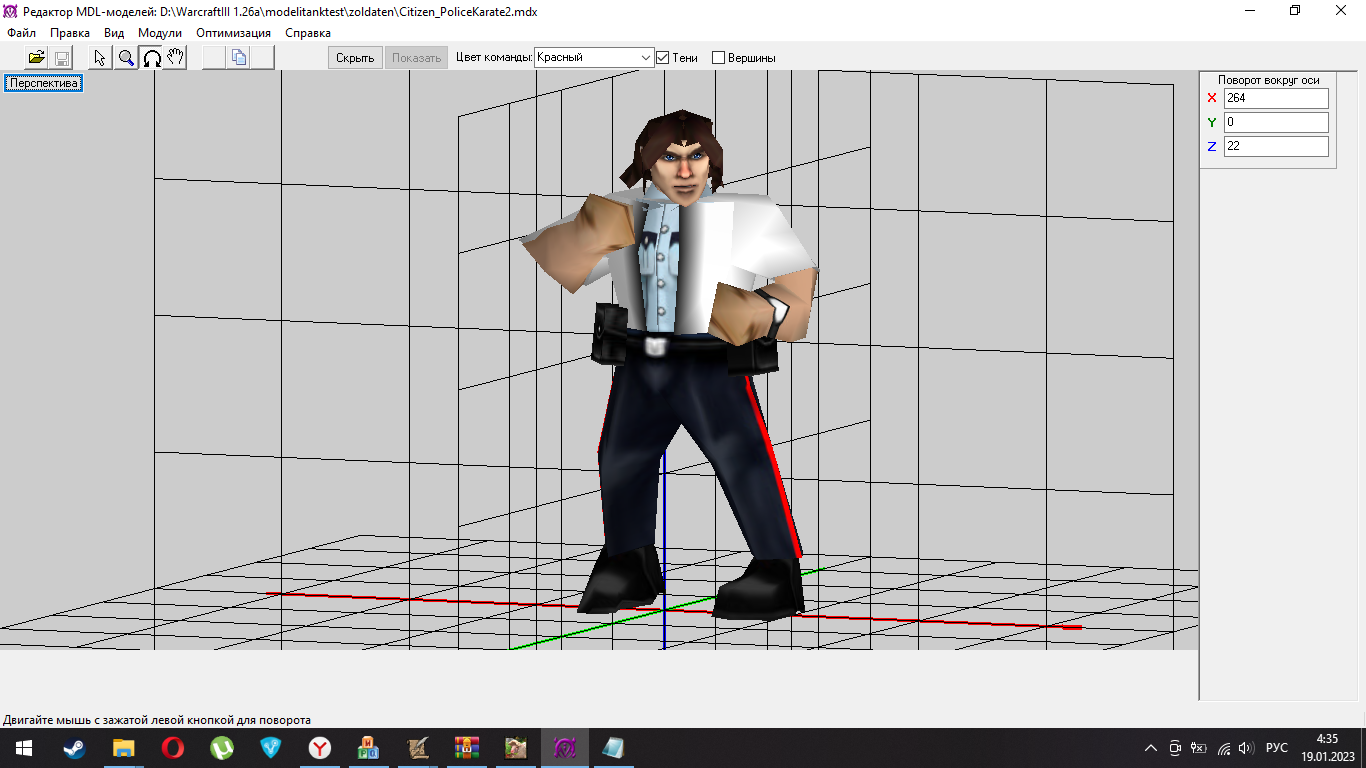Open the pig picture app in taskbar

515,748
